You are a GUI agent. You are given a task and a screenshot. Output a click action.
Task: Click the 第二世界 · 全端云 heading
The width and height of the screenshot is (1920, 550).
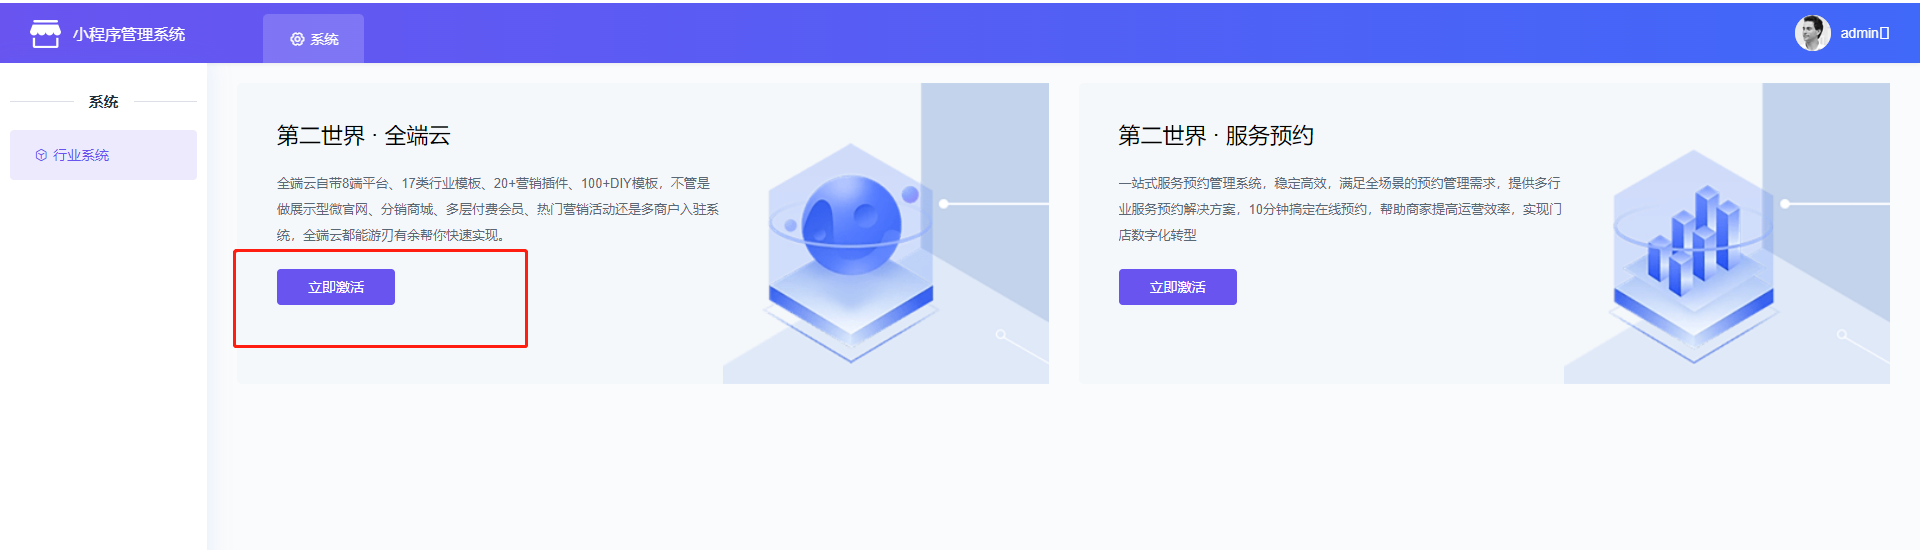coord(363,135)
